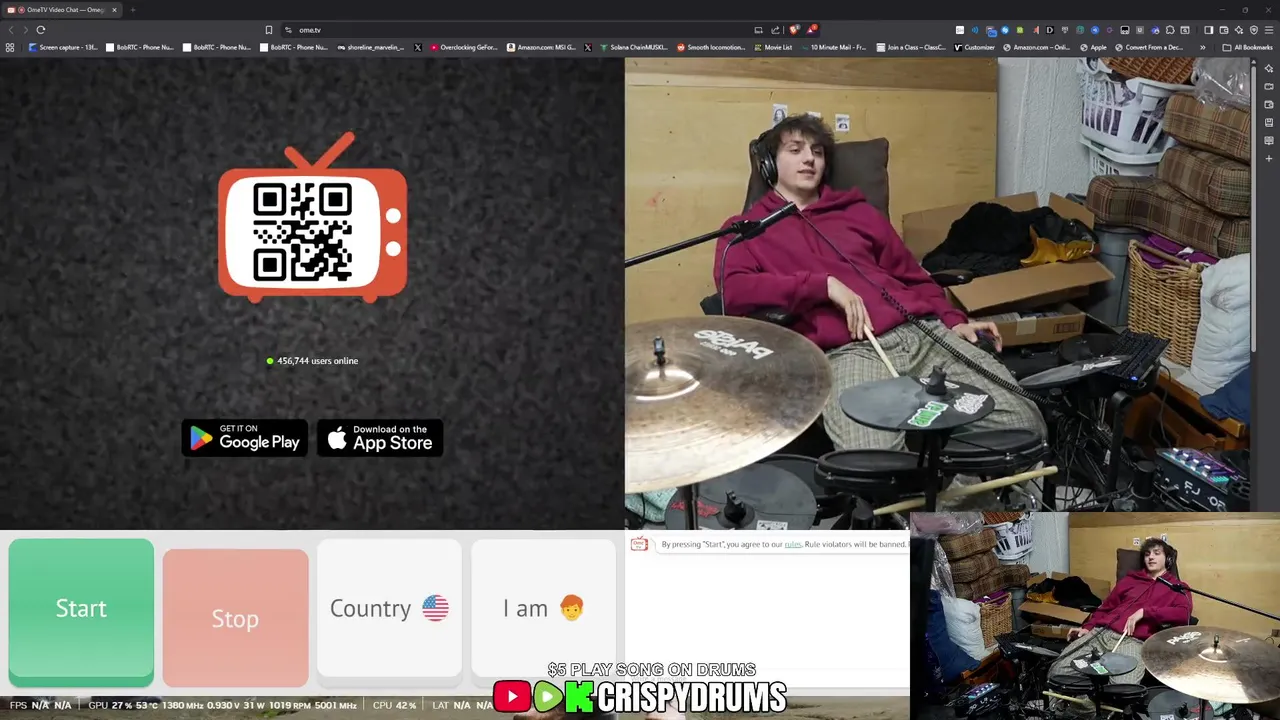The image size is (1280, 720).
Task: Open Leo AI sparkle icon in toolbar
Action: click(1239, 30)
